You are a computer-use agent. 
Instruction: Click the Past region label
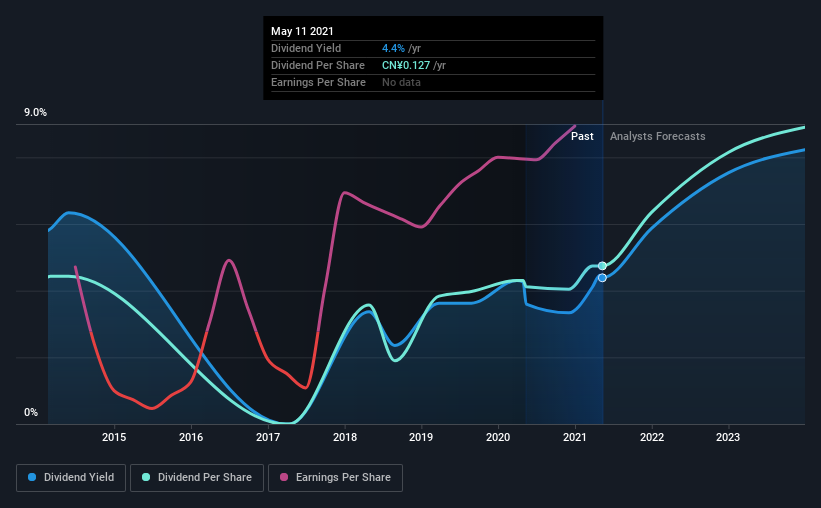click(x=582, y=136)
